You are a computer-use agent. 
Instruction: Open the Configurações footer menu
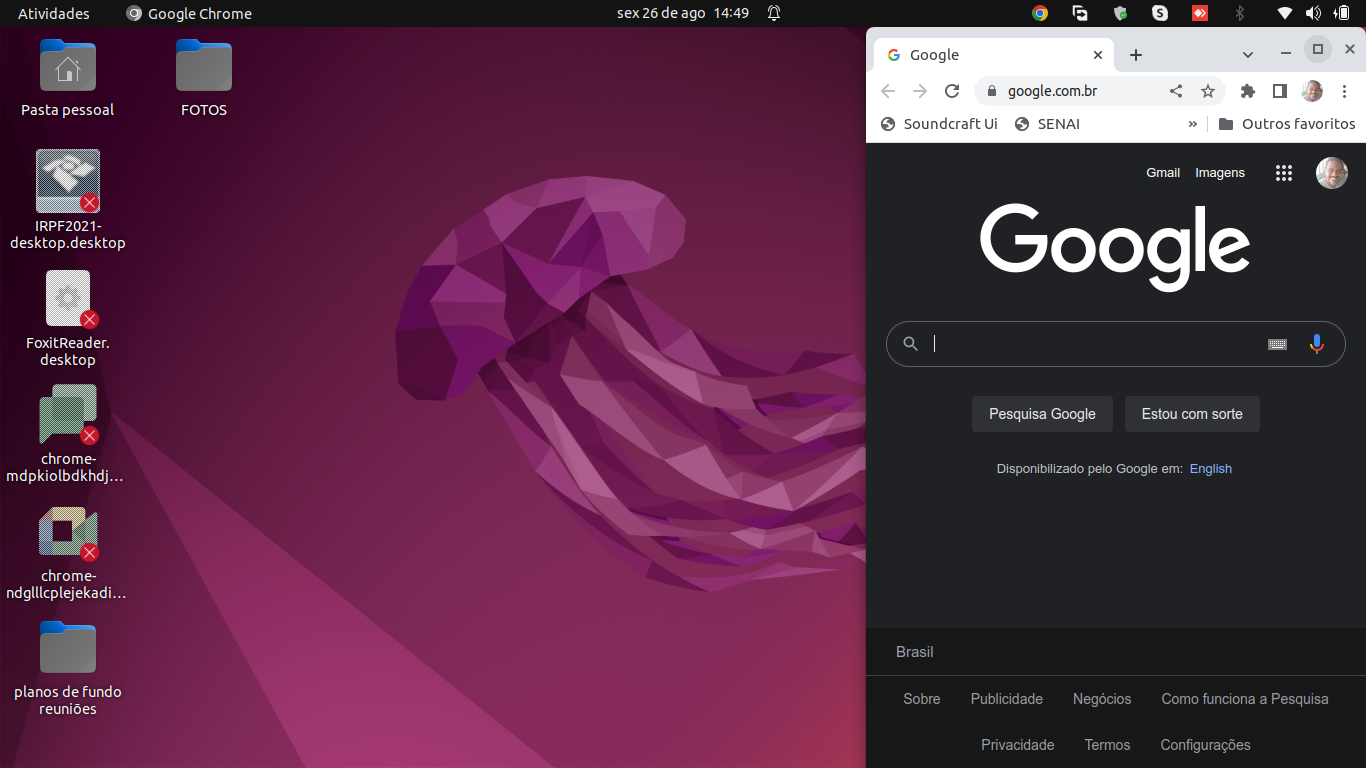click(1205, 745)
